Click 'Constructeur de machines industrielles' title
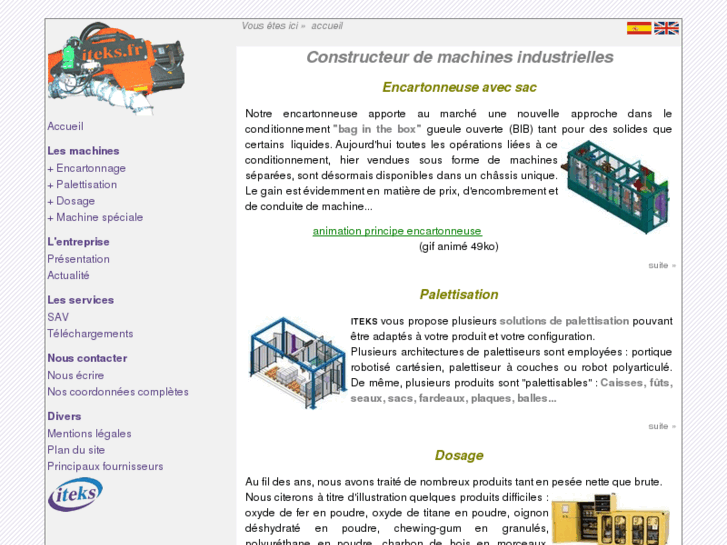 (459, 57)
